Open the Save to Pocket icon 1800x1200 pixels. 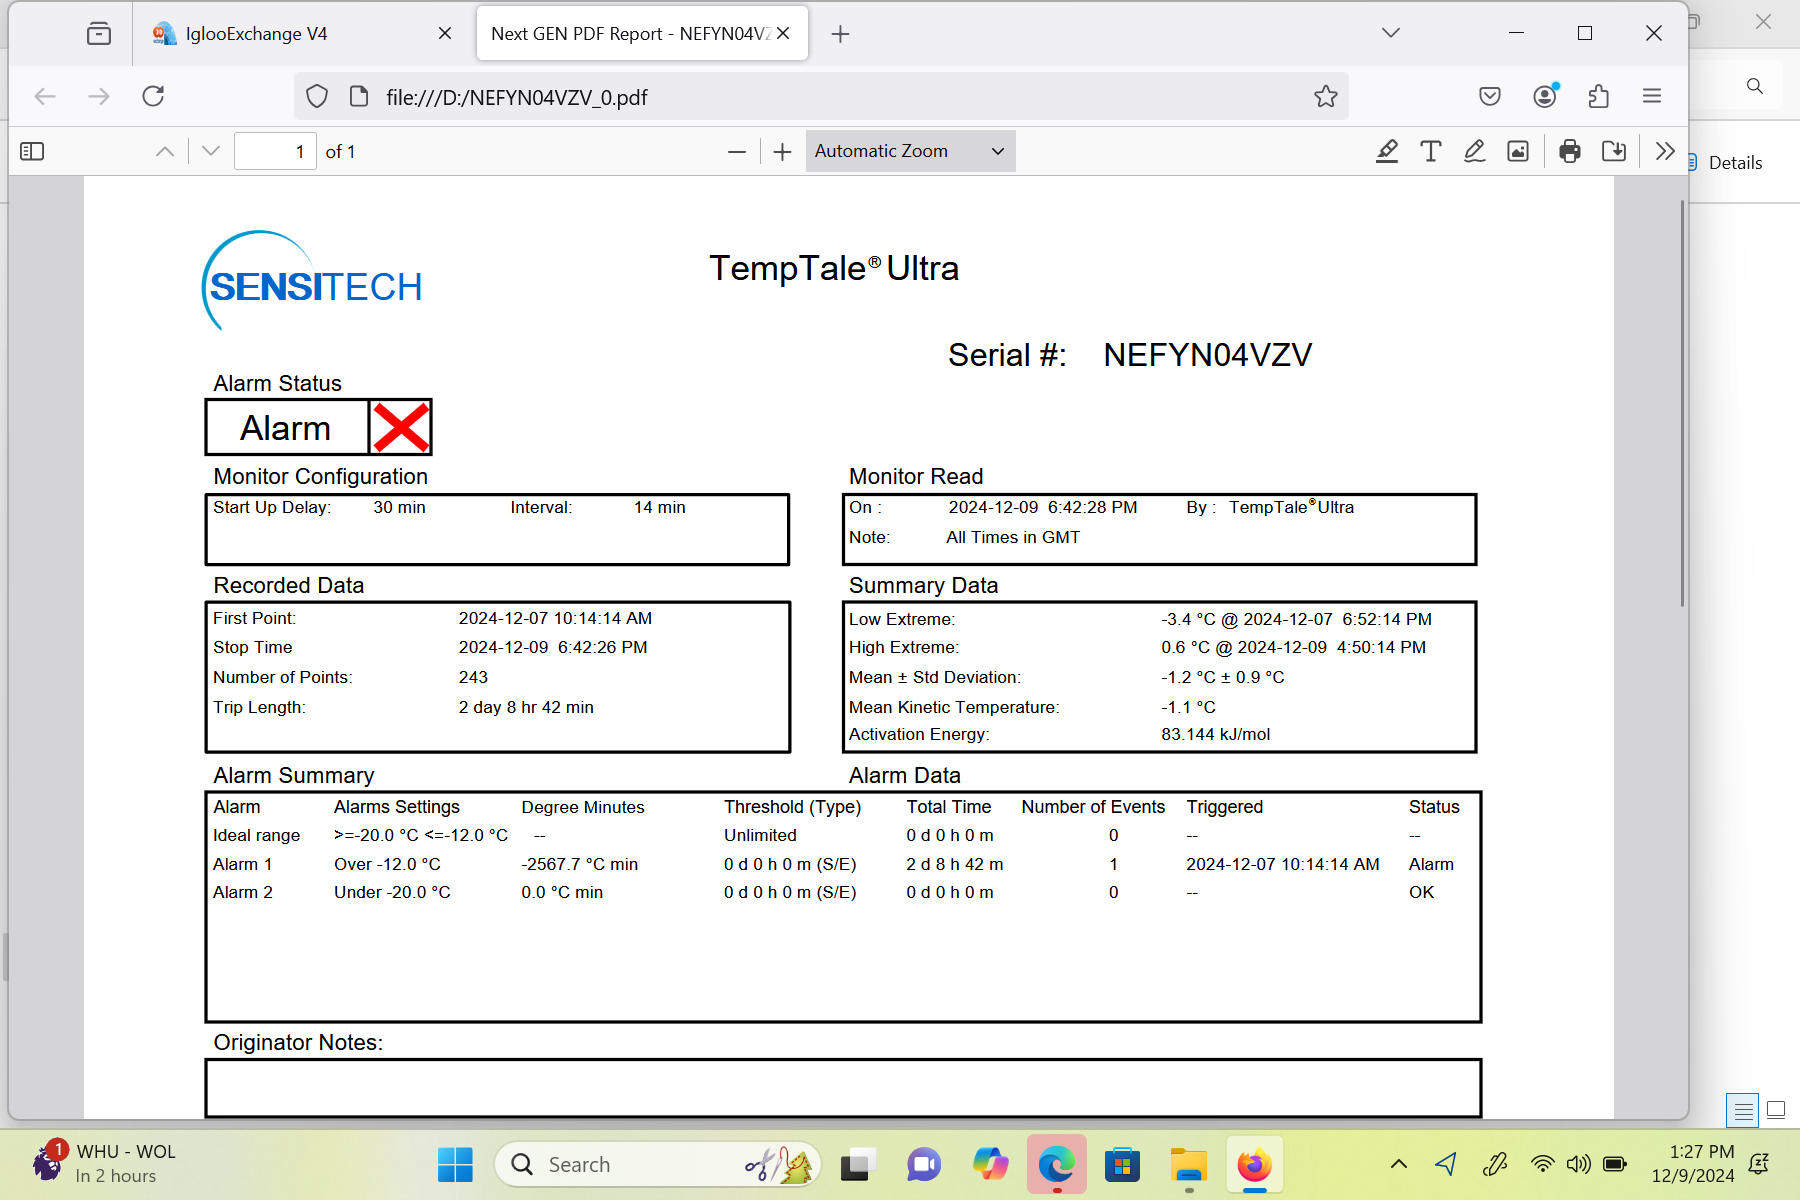pyautogui.click(x=1490, y=97)
